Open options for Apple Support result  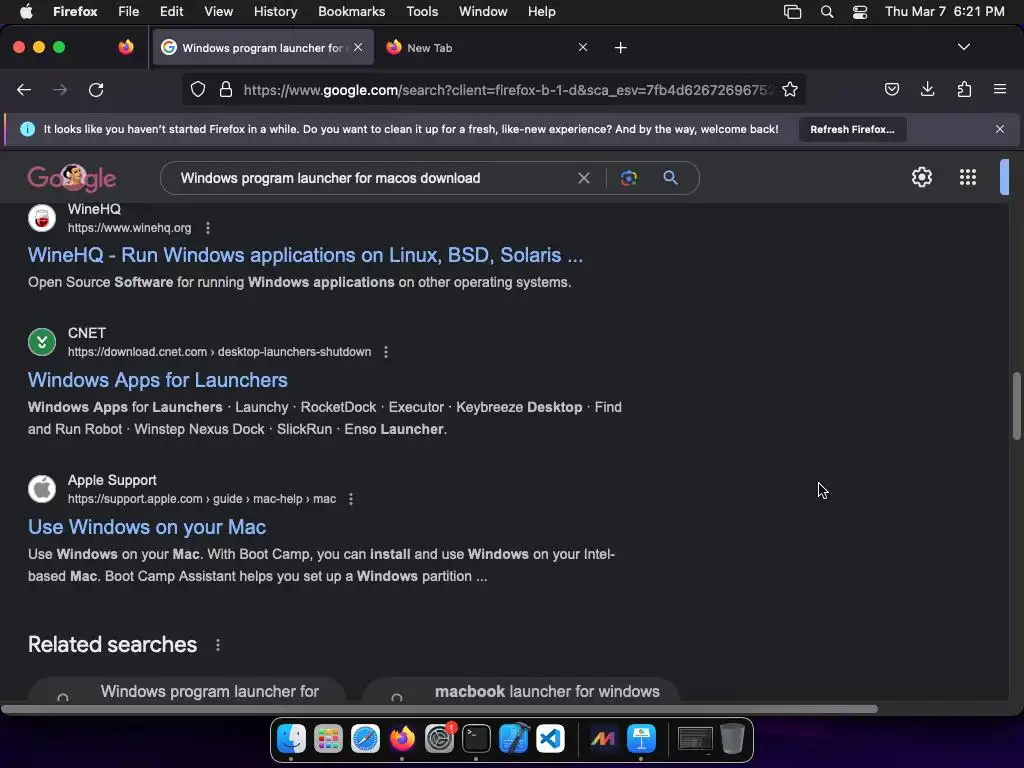pyautogui.click(x=351, y=499)
